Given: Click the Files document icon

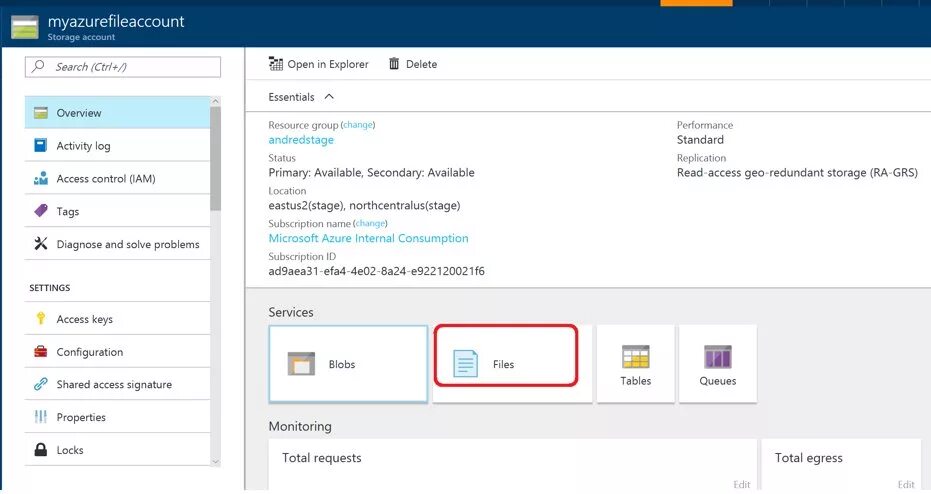Looking at the screenshot, I should click(x=465, y=363).
